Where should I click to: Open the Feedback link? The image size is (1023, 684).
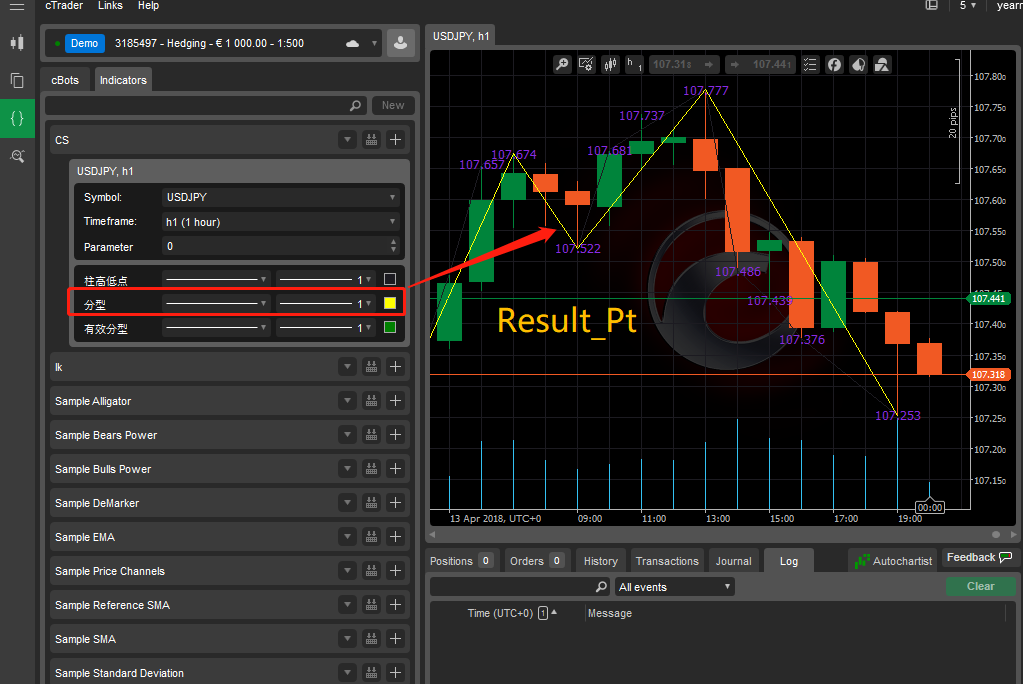pyautogui.click(x=979, y=557)
